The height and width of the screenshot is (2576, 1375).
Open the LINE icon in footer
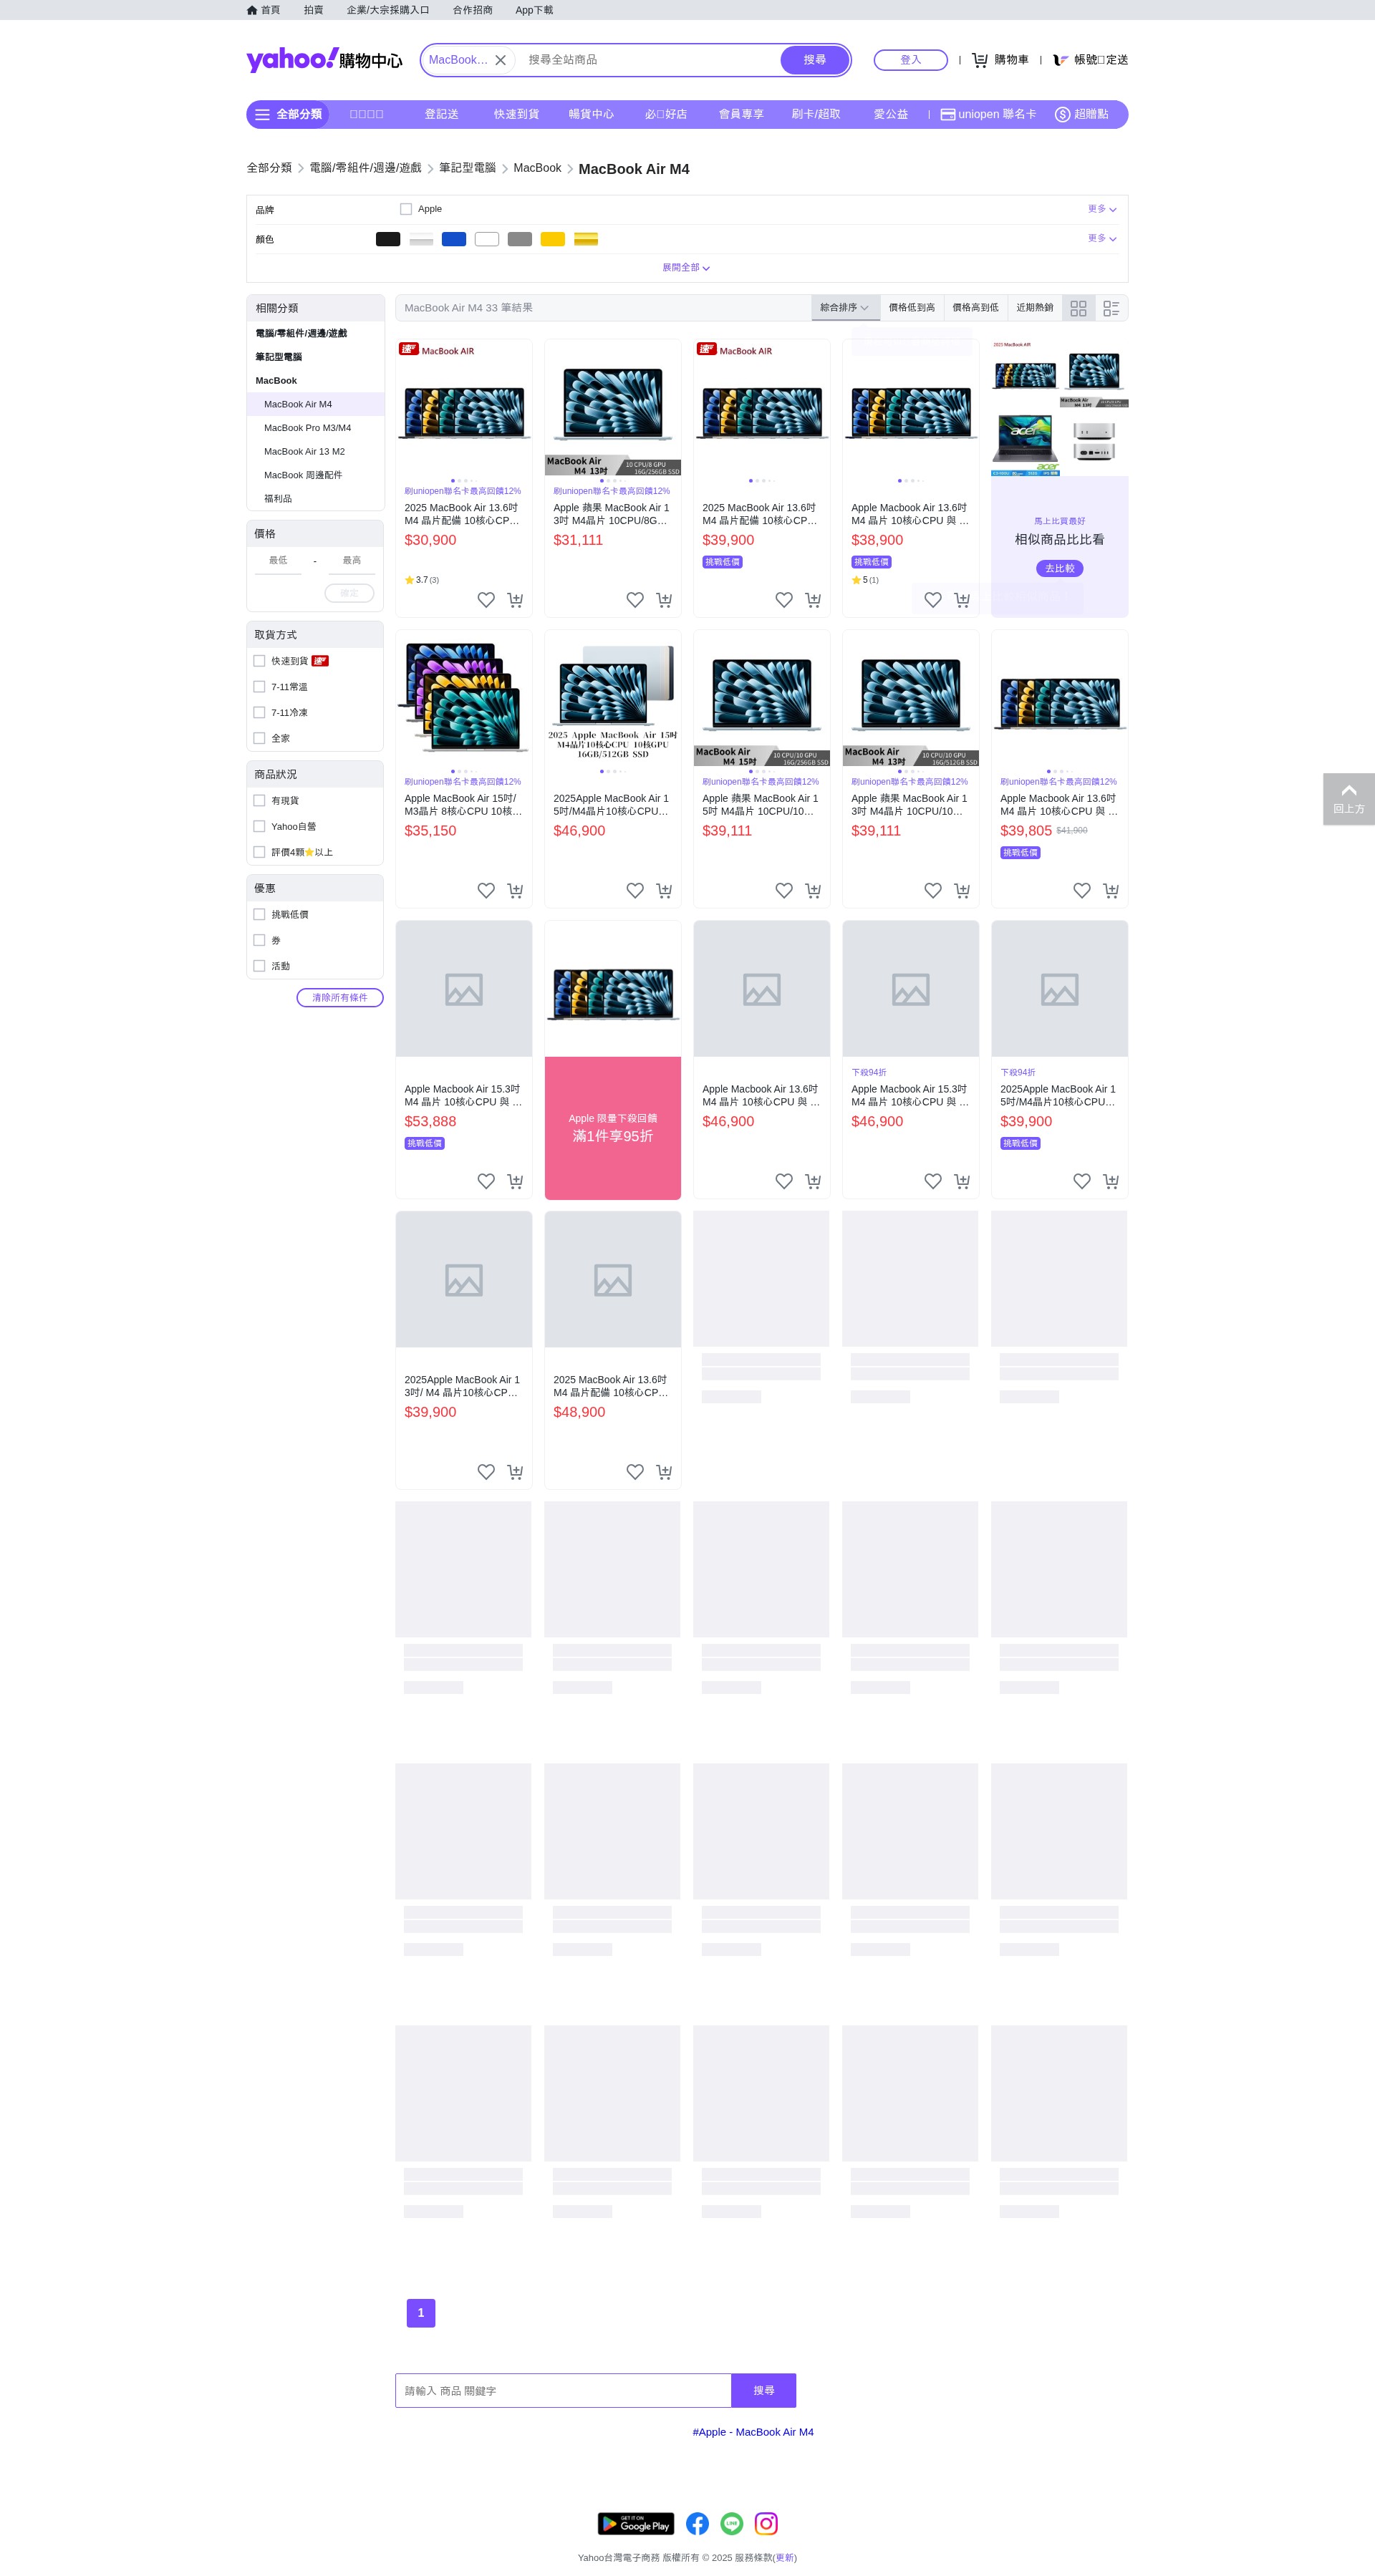(732, 2524)
